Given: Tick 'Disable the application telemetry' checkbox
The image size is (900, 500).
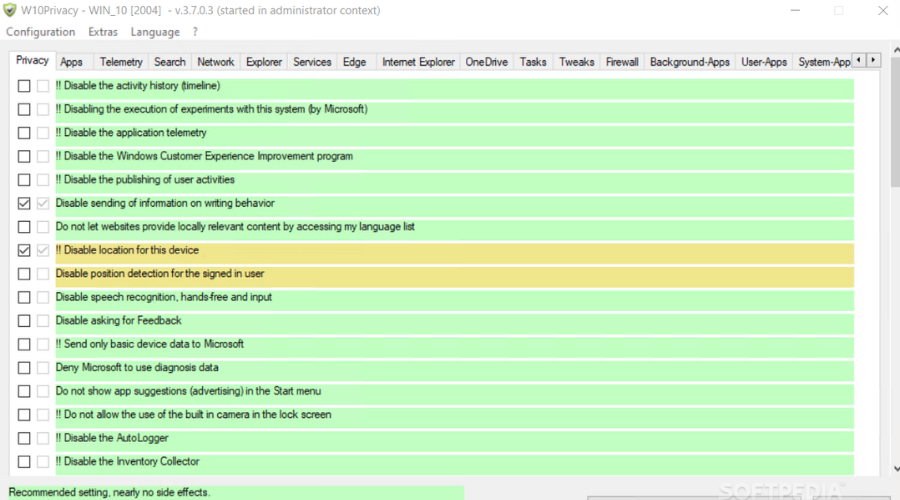Looking at the screenshot, I should tap(24, 133).
